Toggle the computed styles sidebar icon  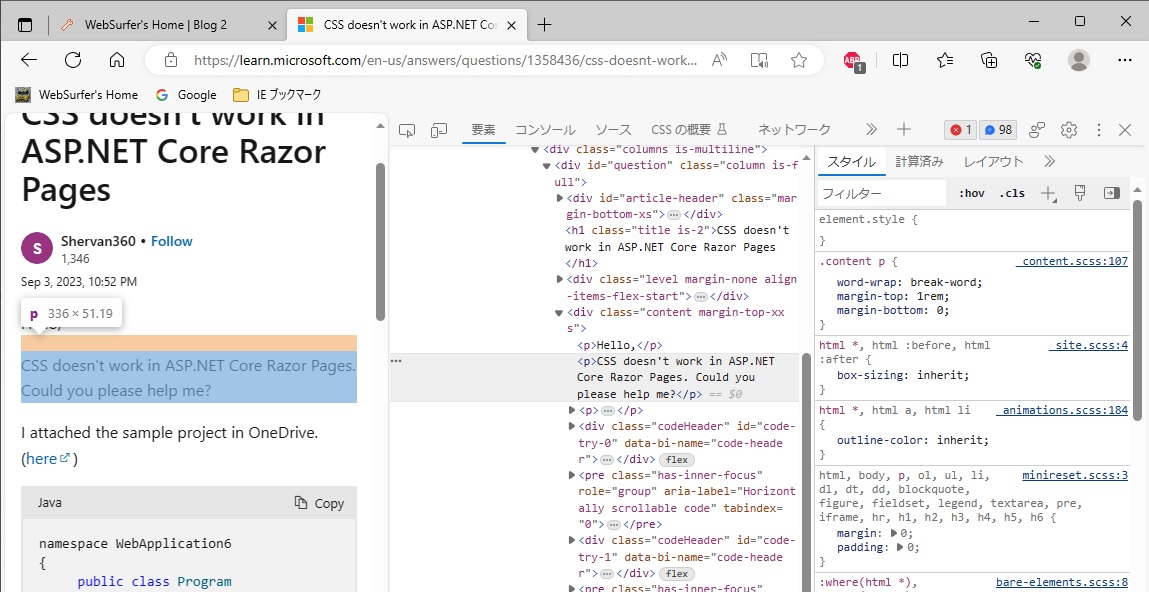[x=1112, y=193]
